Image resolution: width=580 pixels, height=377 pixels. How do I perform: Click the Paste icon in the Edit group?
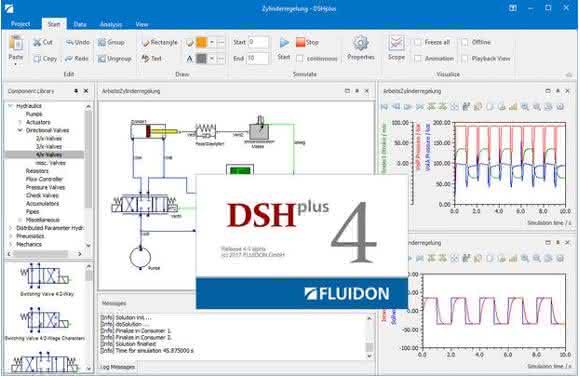[16, 43]
